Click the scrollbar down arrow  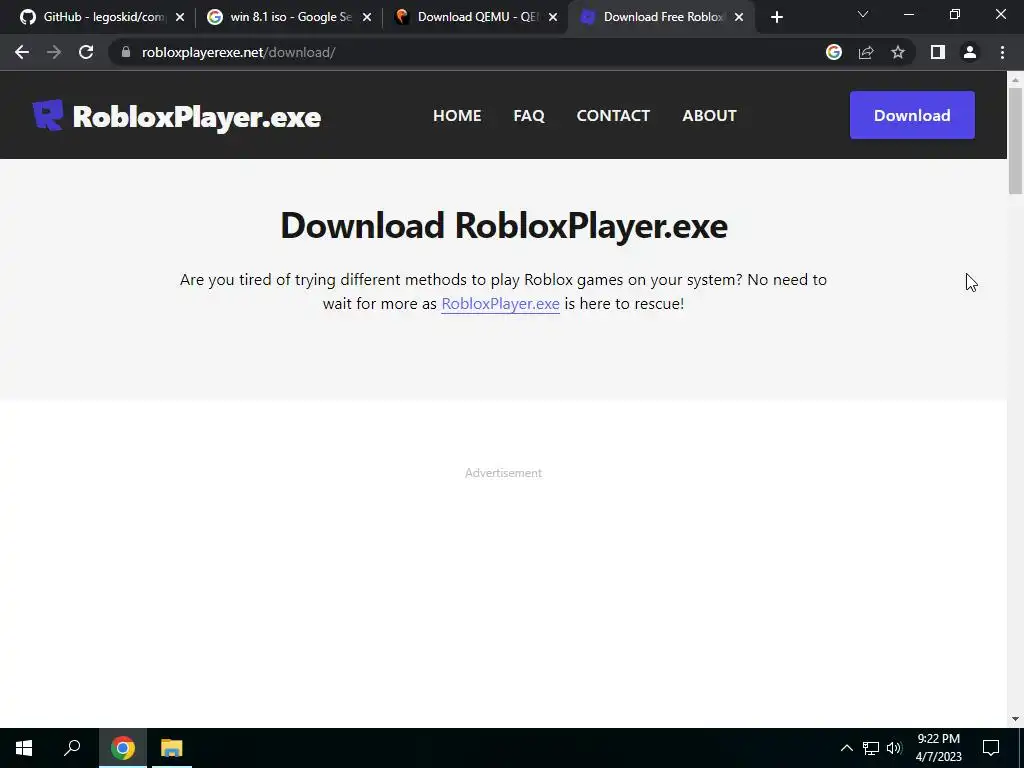[1015, 719]
